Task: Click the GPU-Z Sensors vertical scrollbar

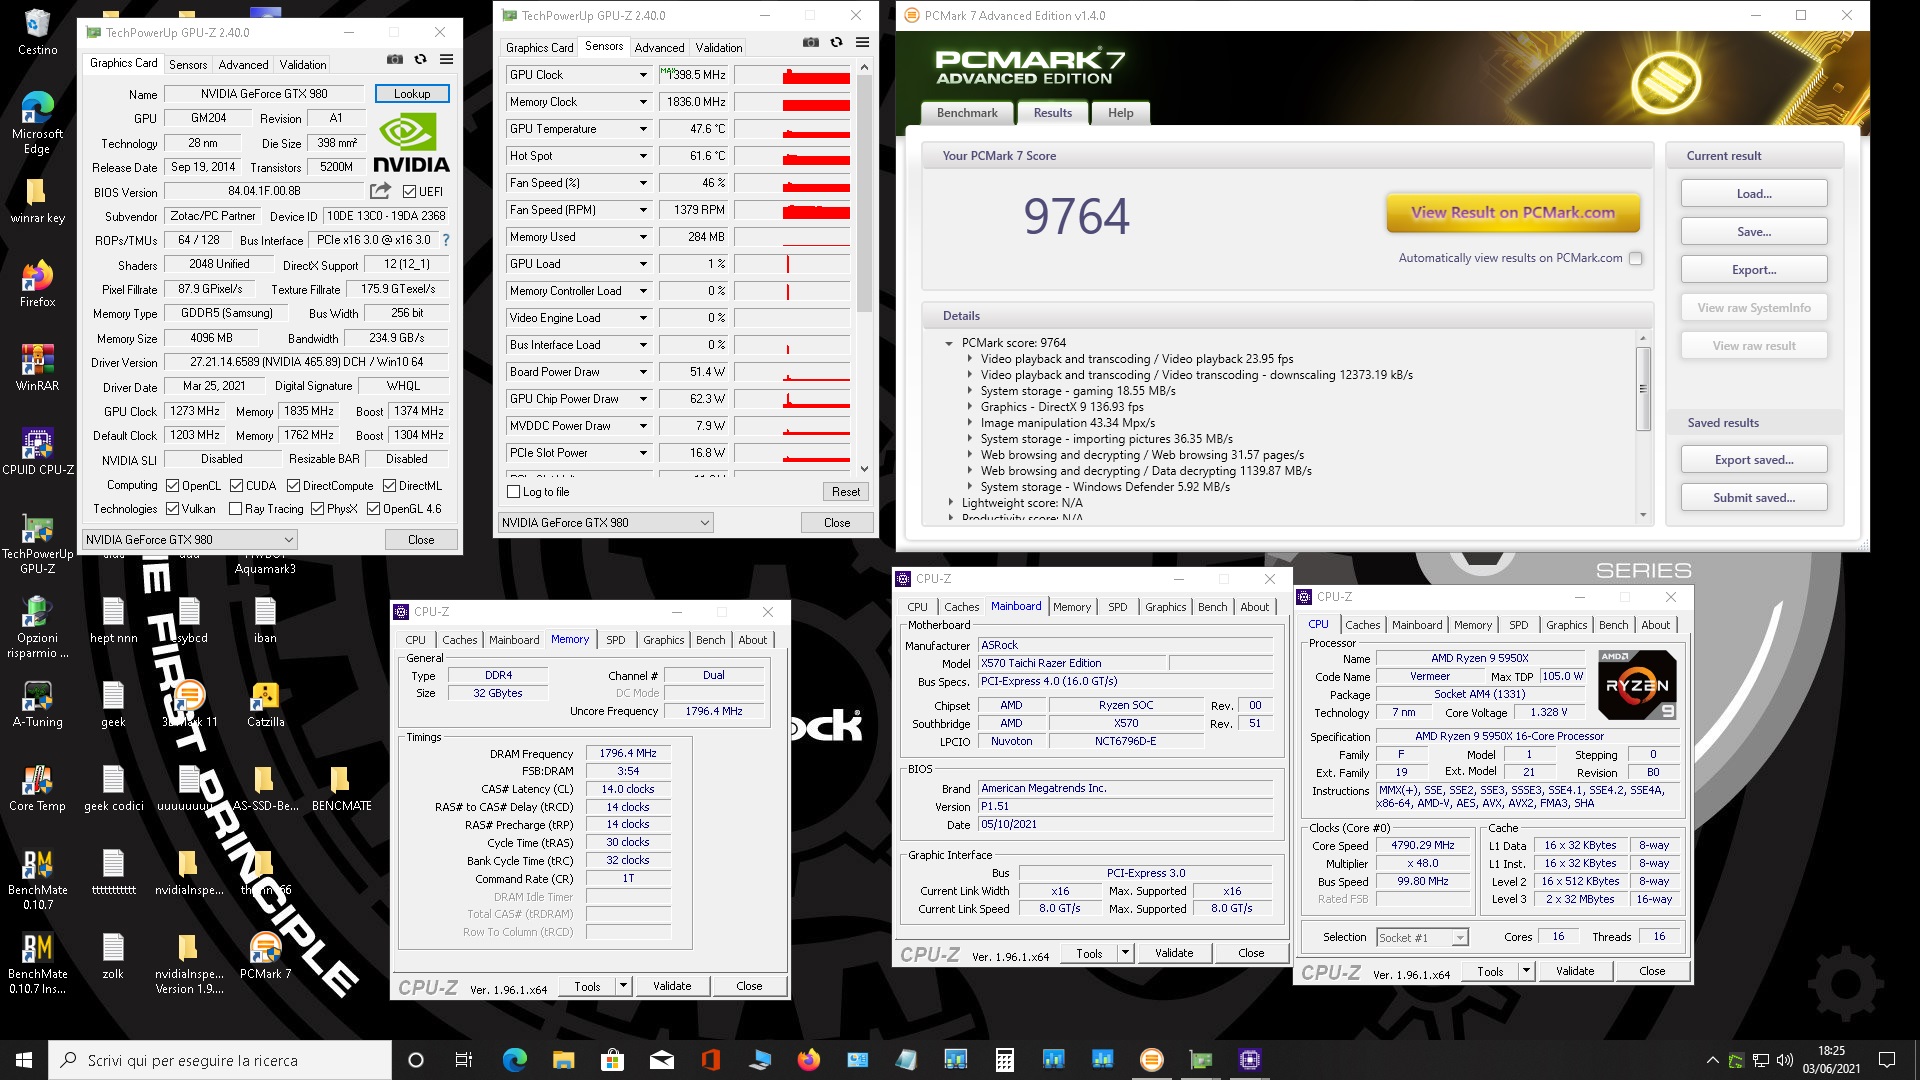Action: 865,268
